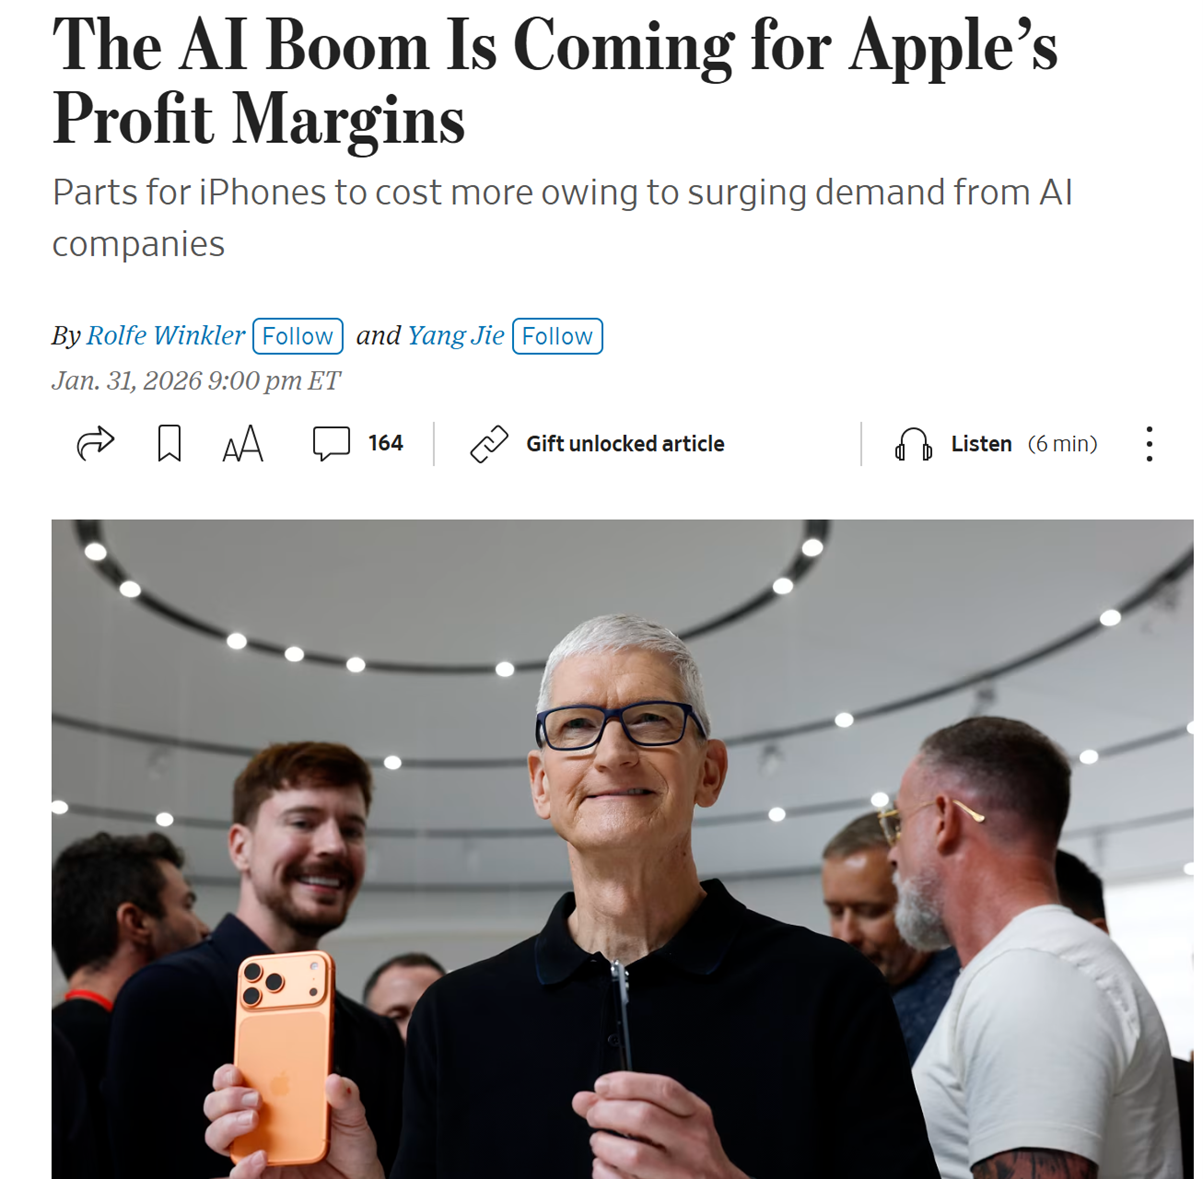The height and width of the screenshot is (1179, 1203).
Task: Follow Yang Jie with Follow button
Action: 557,336
